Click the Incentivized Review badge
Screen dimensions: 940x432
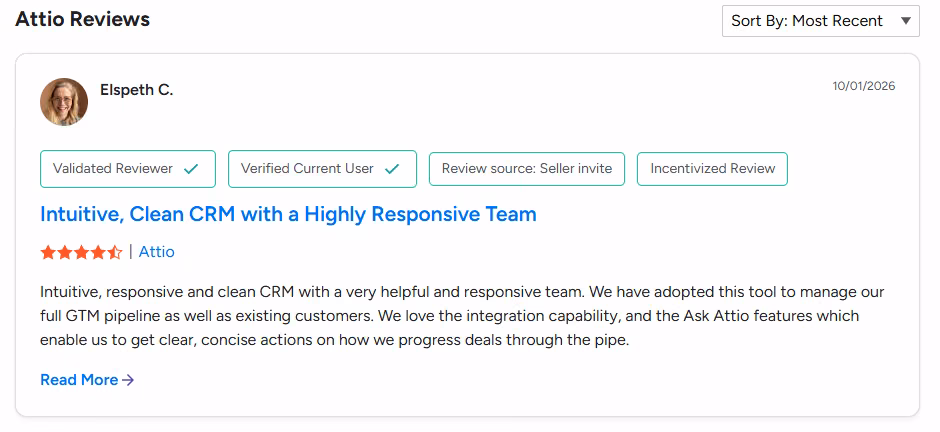tap(712, 169)
